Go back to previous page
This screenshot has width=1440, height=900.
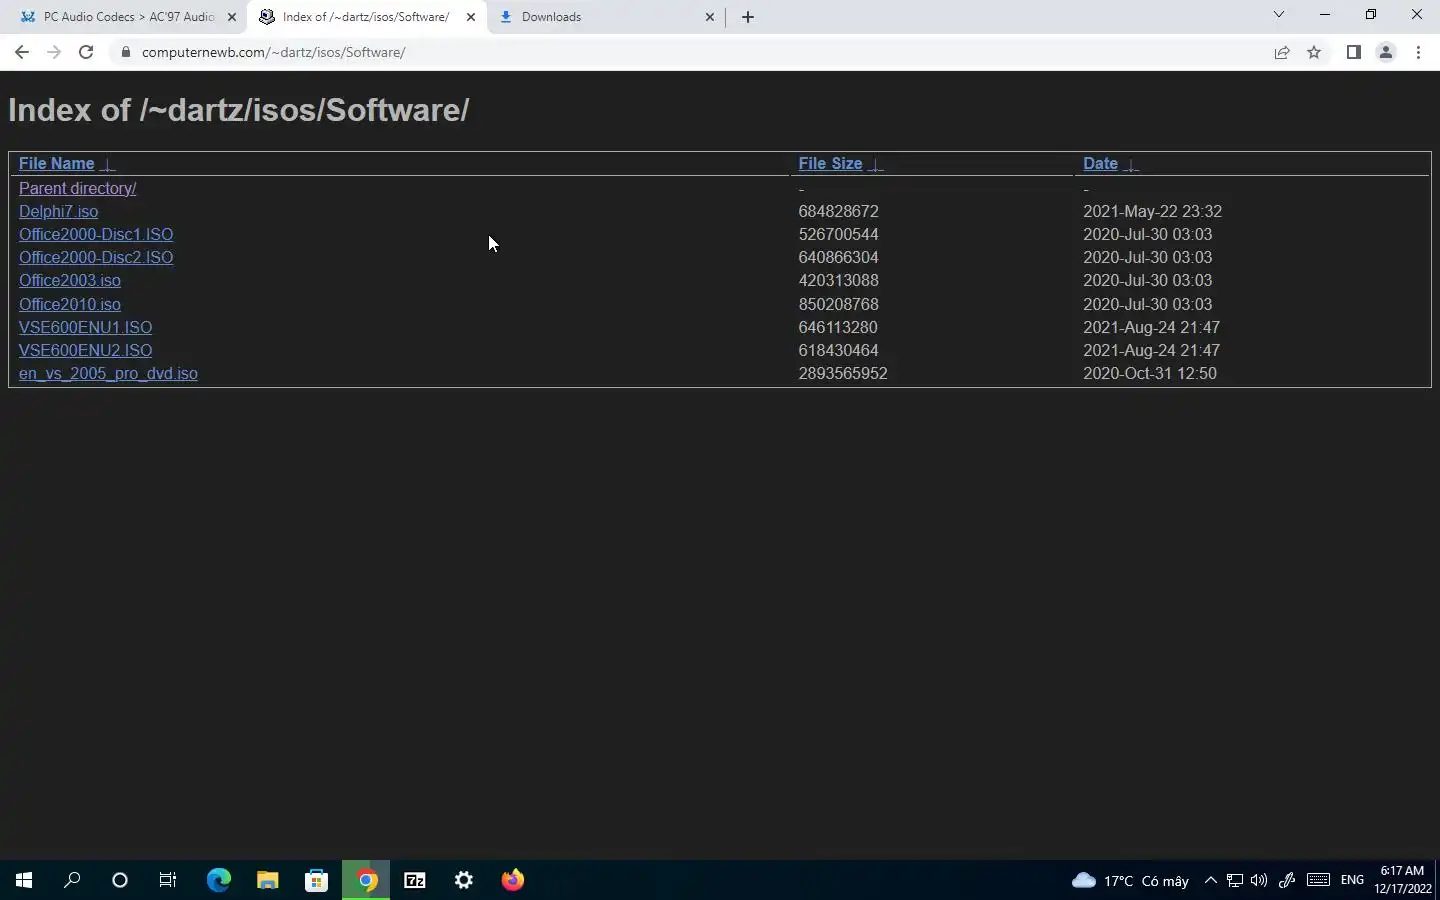pyautogui.click(x=21, y=52)
